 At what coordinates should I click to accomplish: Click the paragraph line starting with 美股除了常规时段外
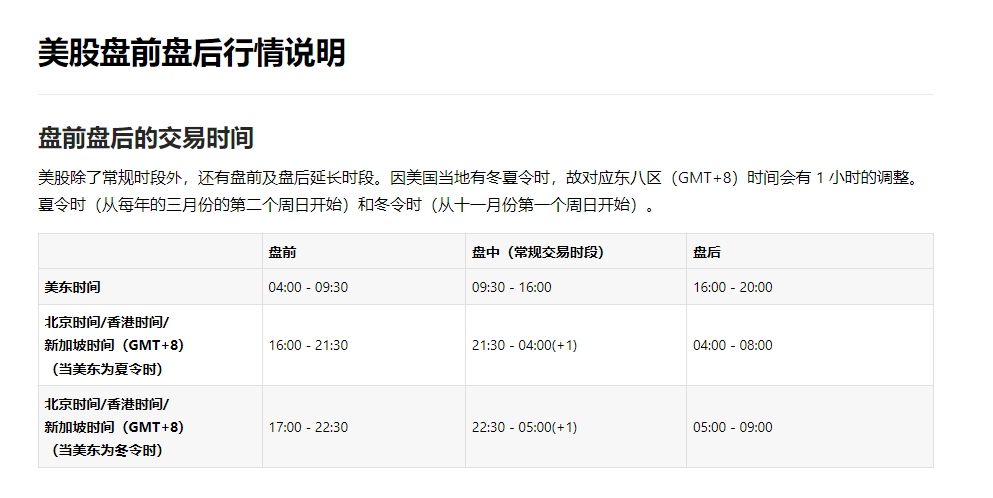(x=477, y=178)
